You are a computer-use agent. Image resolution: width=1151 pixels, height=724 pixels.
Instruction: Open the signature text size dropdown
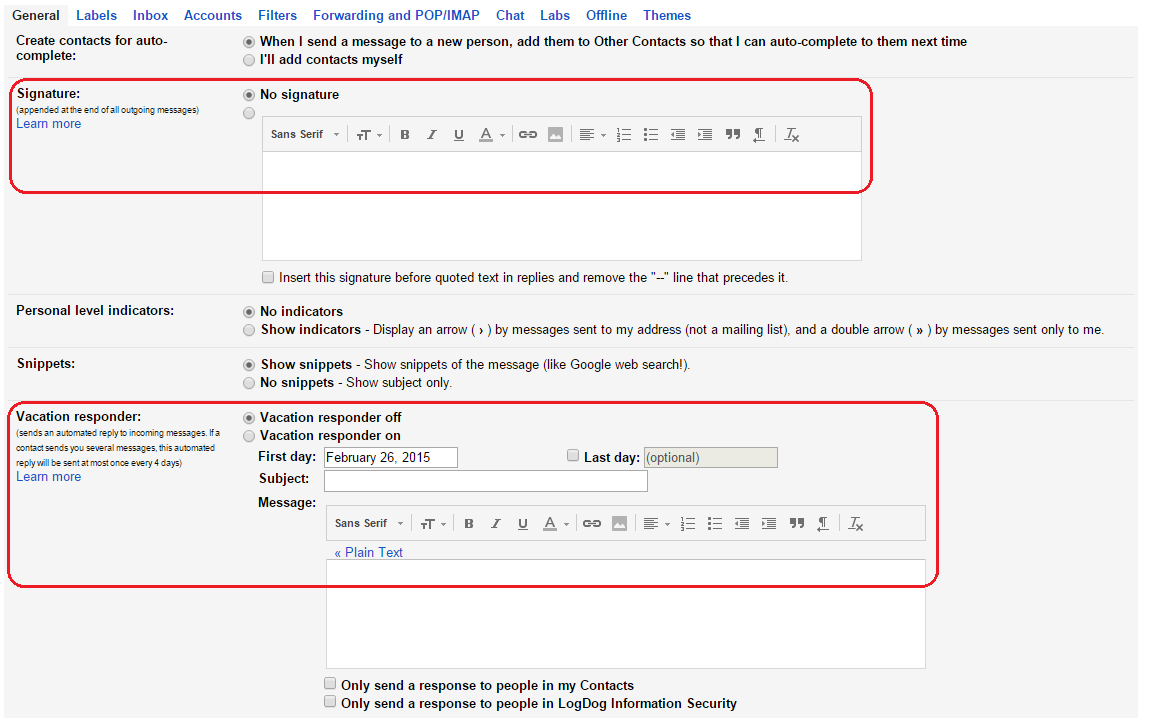(x=369, y=134)
